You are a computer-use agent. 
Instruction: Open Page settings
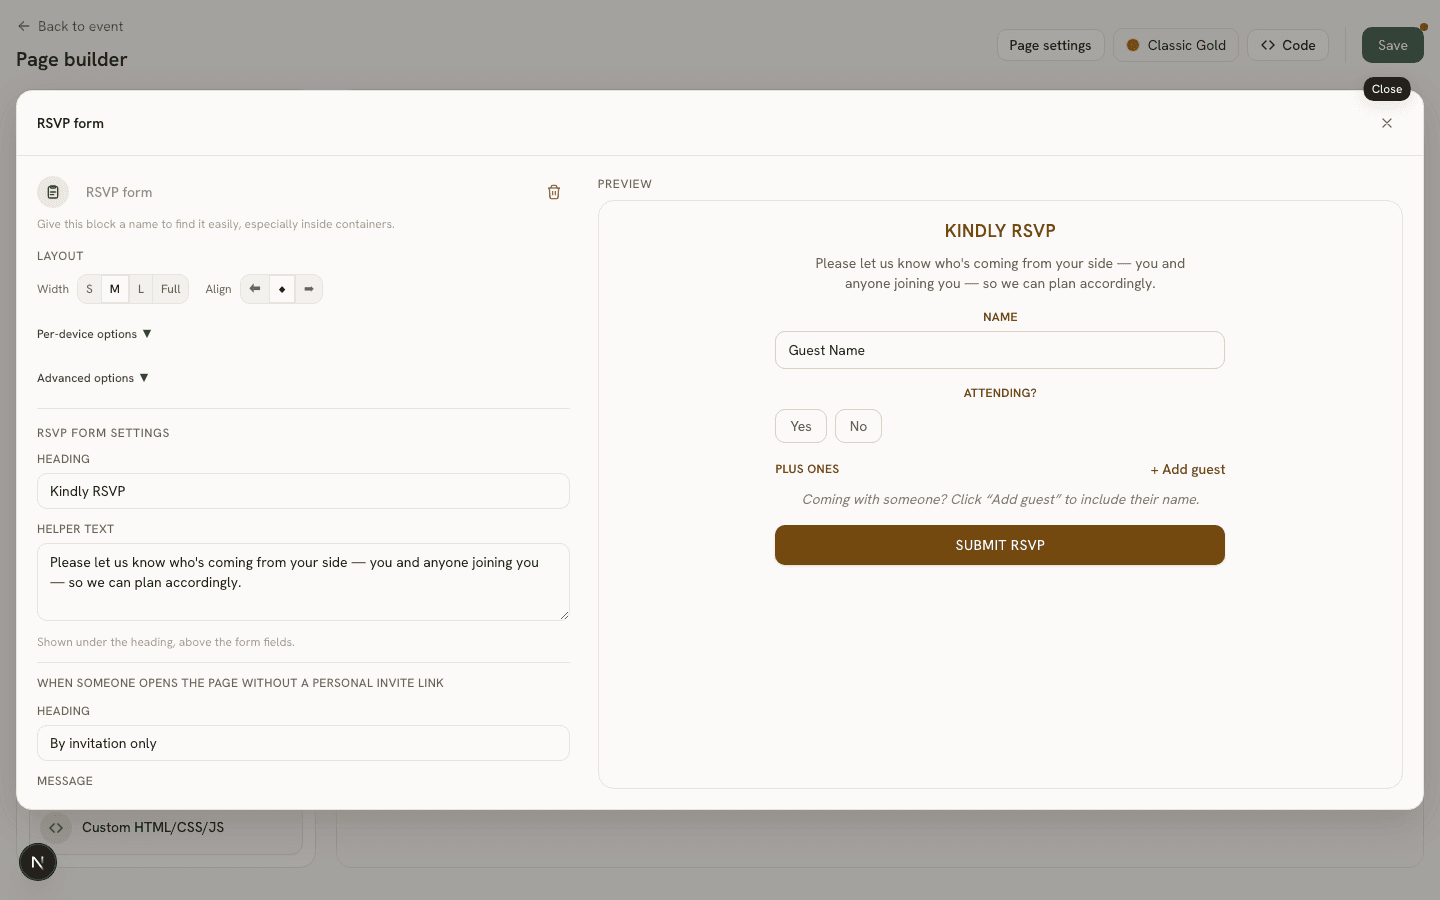1050,45
